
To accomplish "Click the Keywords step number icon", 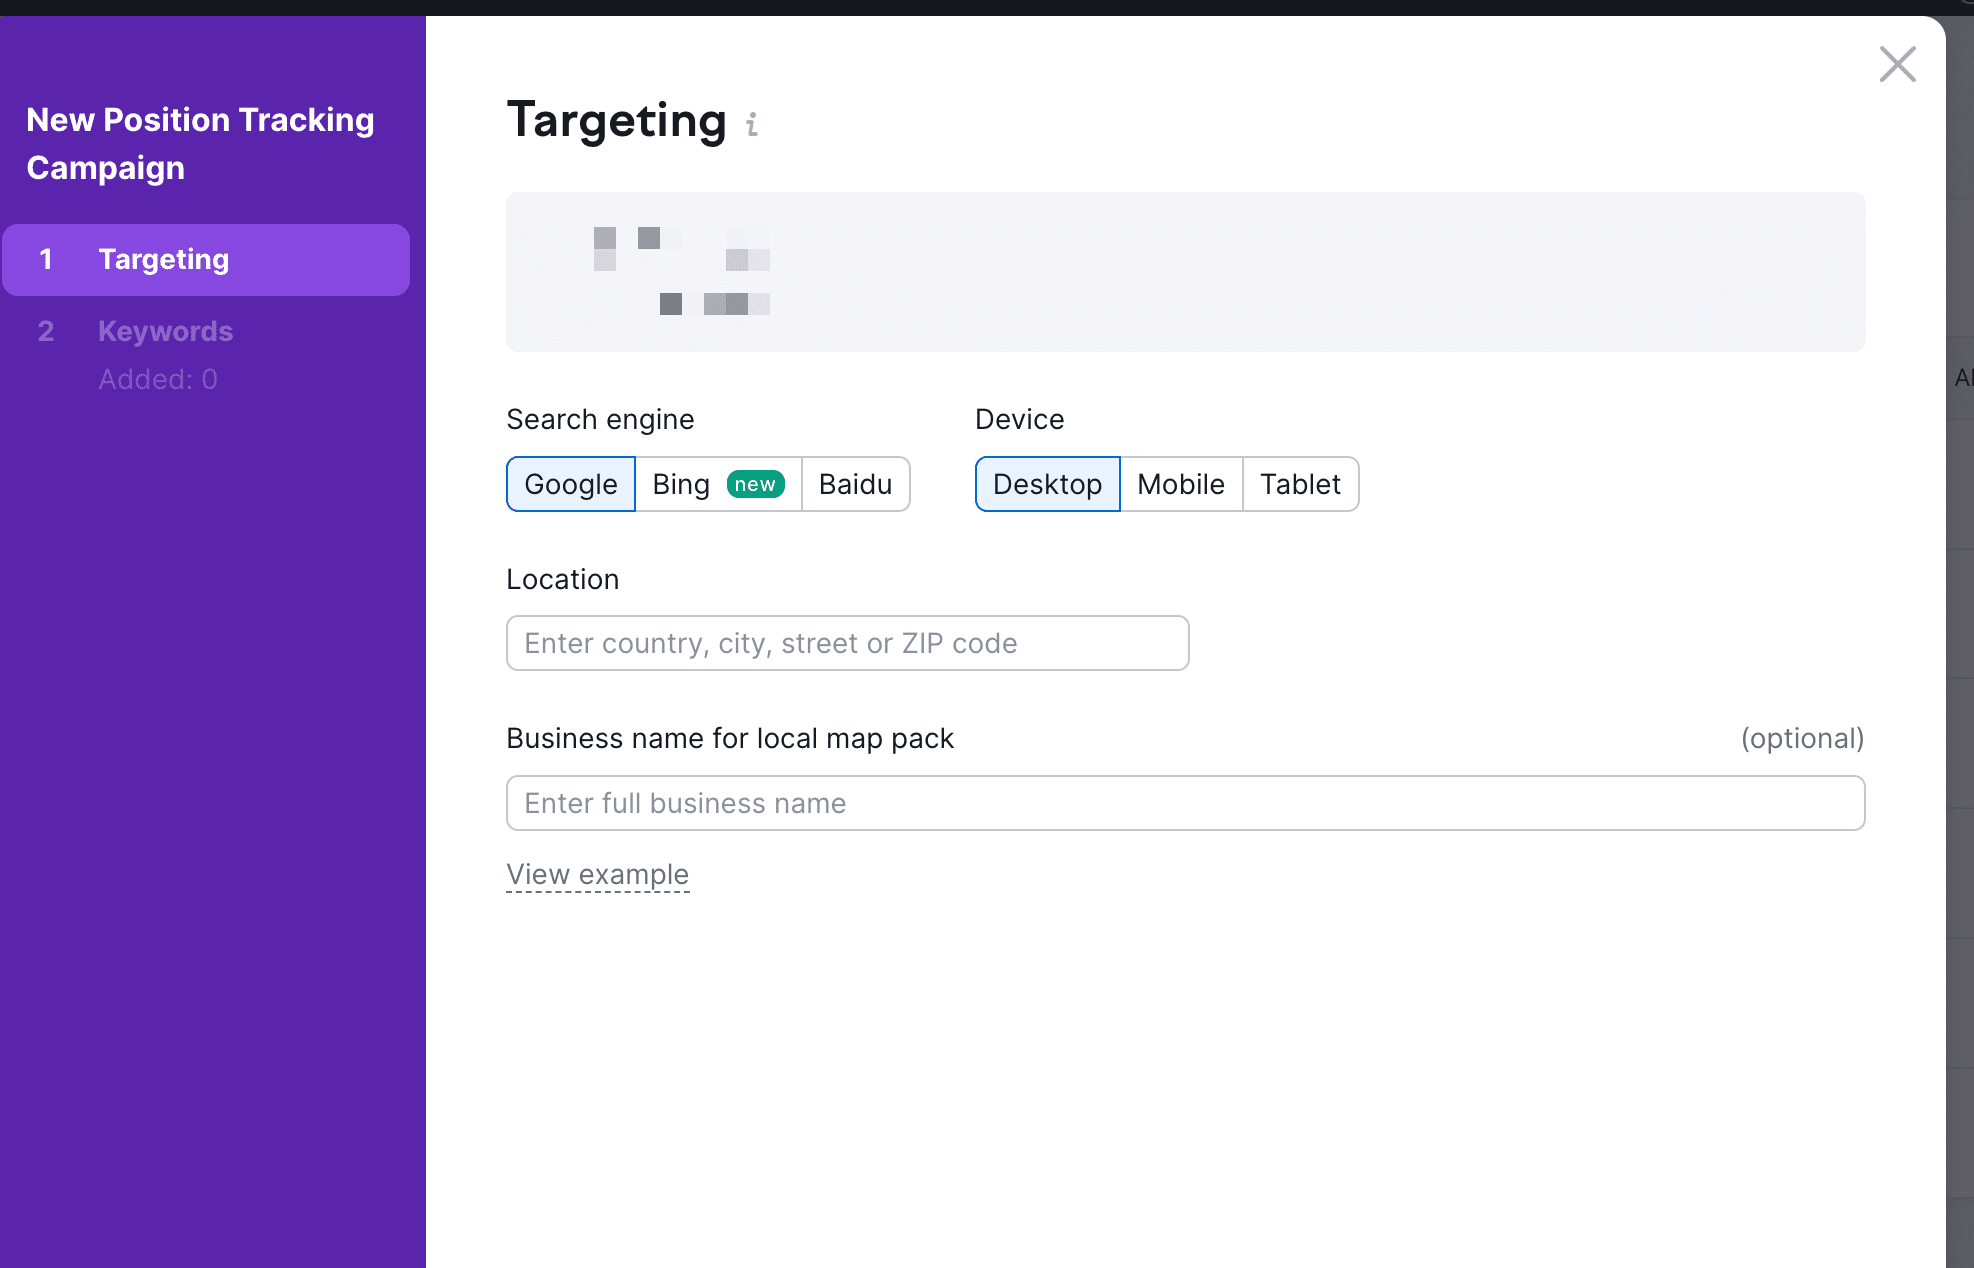I will [x=46, y=330].
